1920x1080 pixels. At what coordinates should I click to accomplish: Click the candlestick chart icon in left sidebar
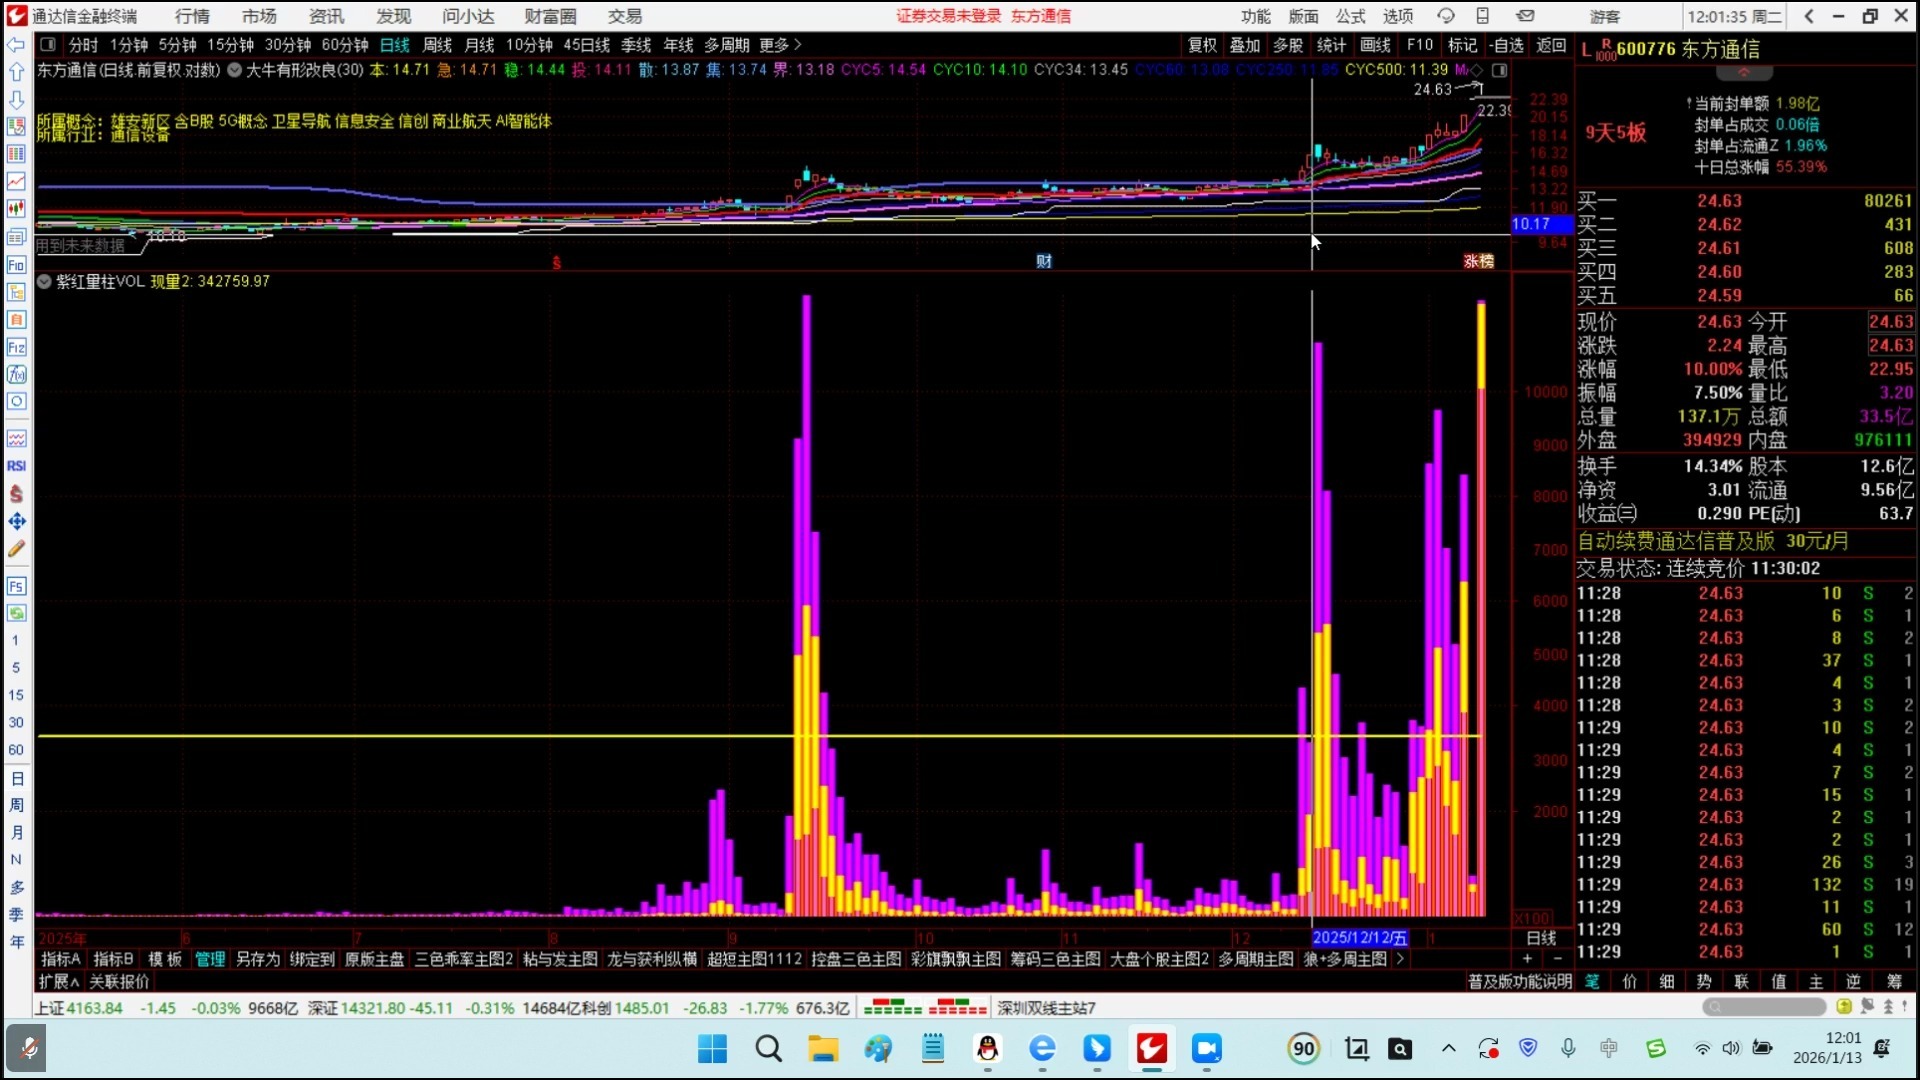tap(16, 209)
